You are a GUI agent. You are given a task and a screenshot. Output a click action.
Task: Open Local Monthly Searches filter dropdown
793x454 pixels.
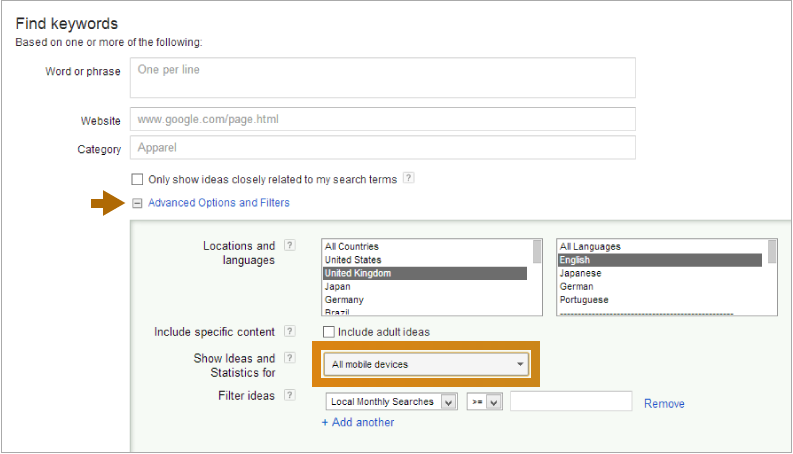tap(392, 402)
